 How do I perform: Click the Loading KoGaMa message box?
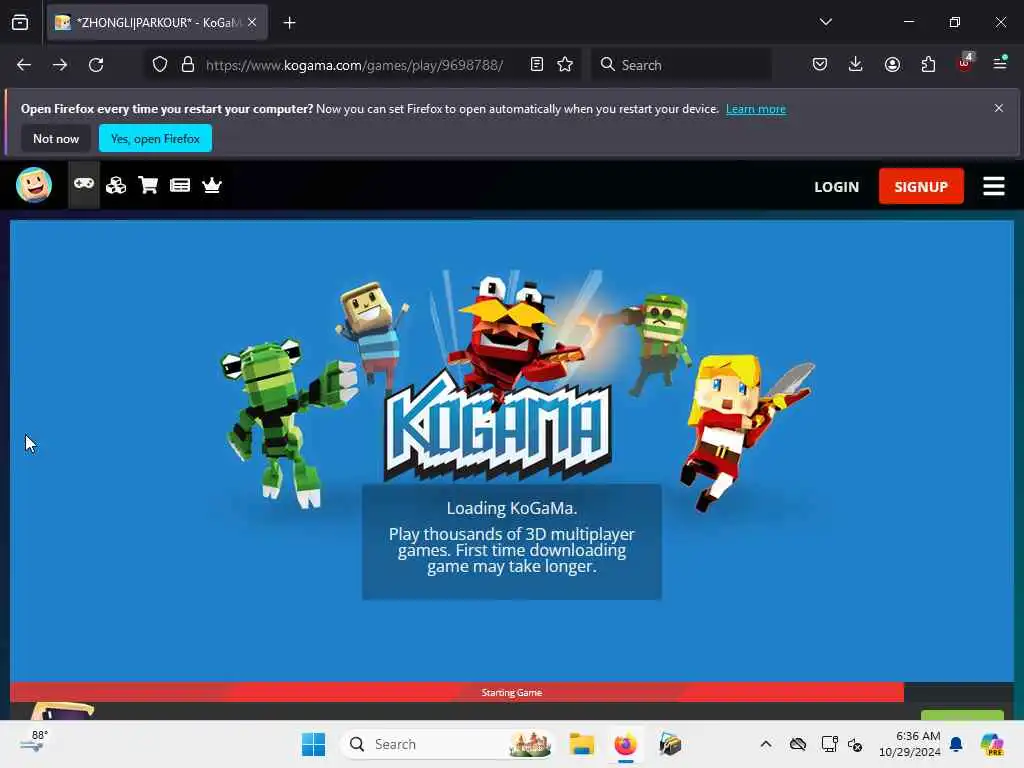click(511, 541)
